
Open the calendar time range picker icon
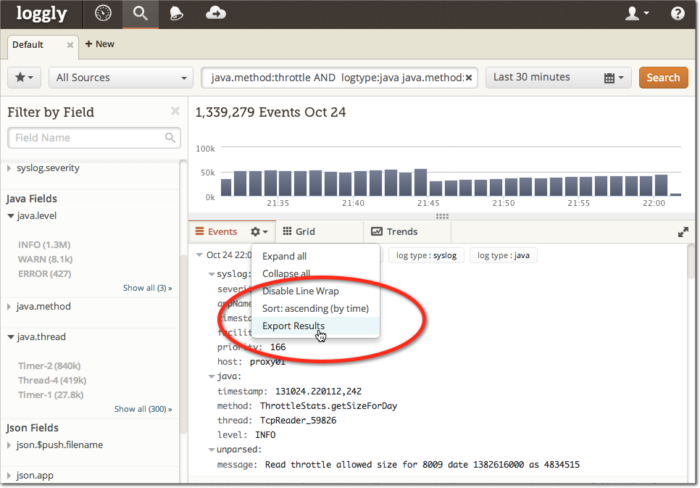[613, 77]
